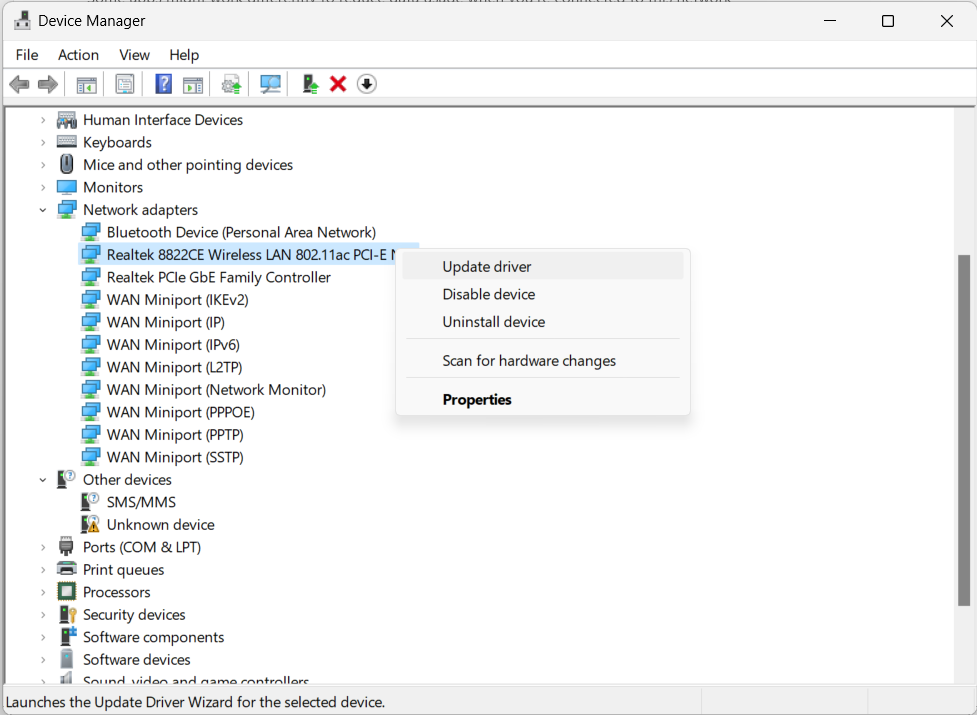The image size is (977, 715).
Task: Click the Properties toolbar icon
Action: point(125,84)
